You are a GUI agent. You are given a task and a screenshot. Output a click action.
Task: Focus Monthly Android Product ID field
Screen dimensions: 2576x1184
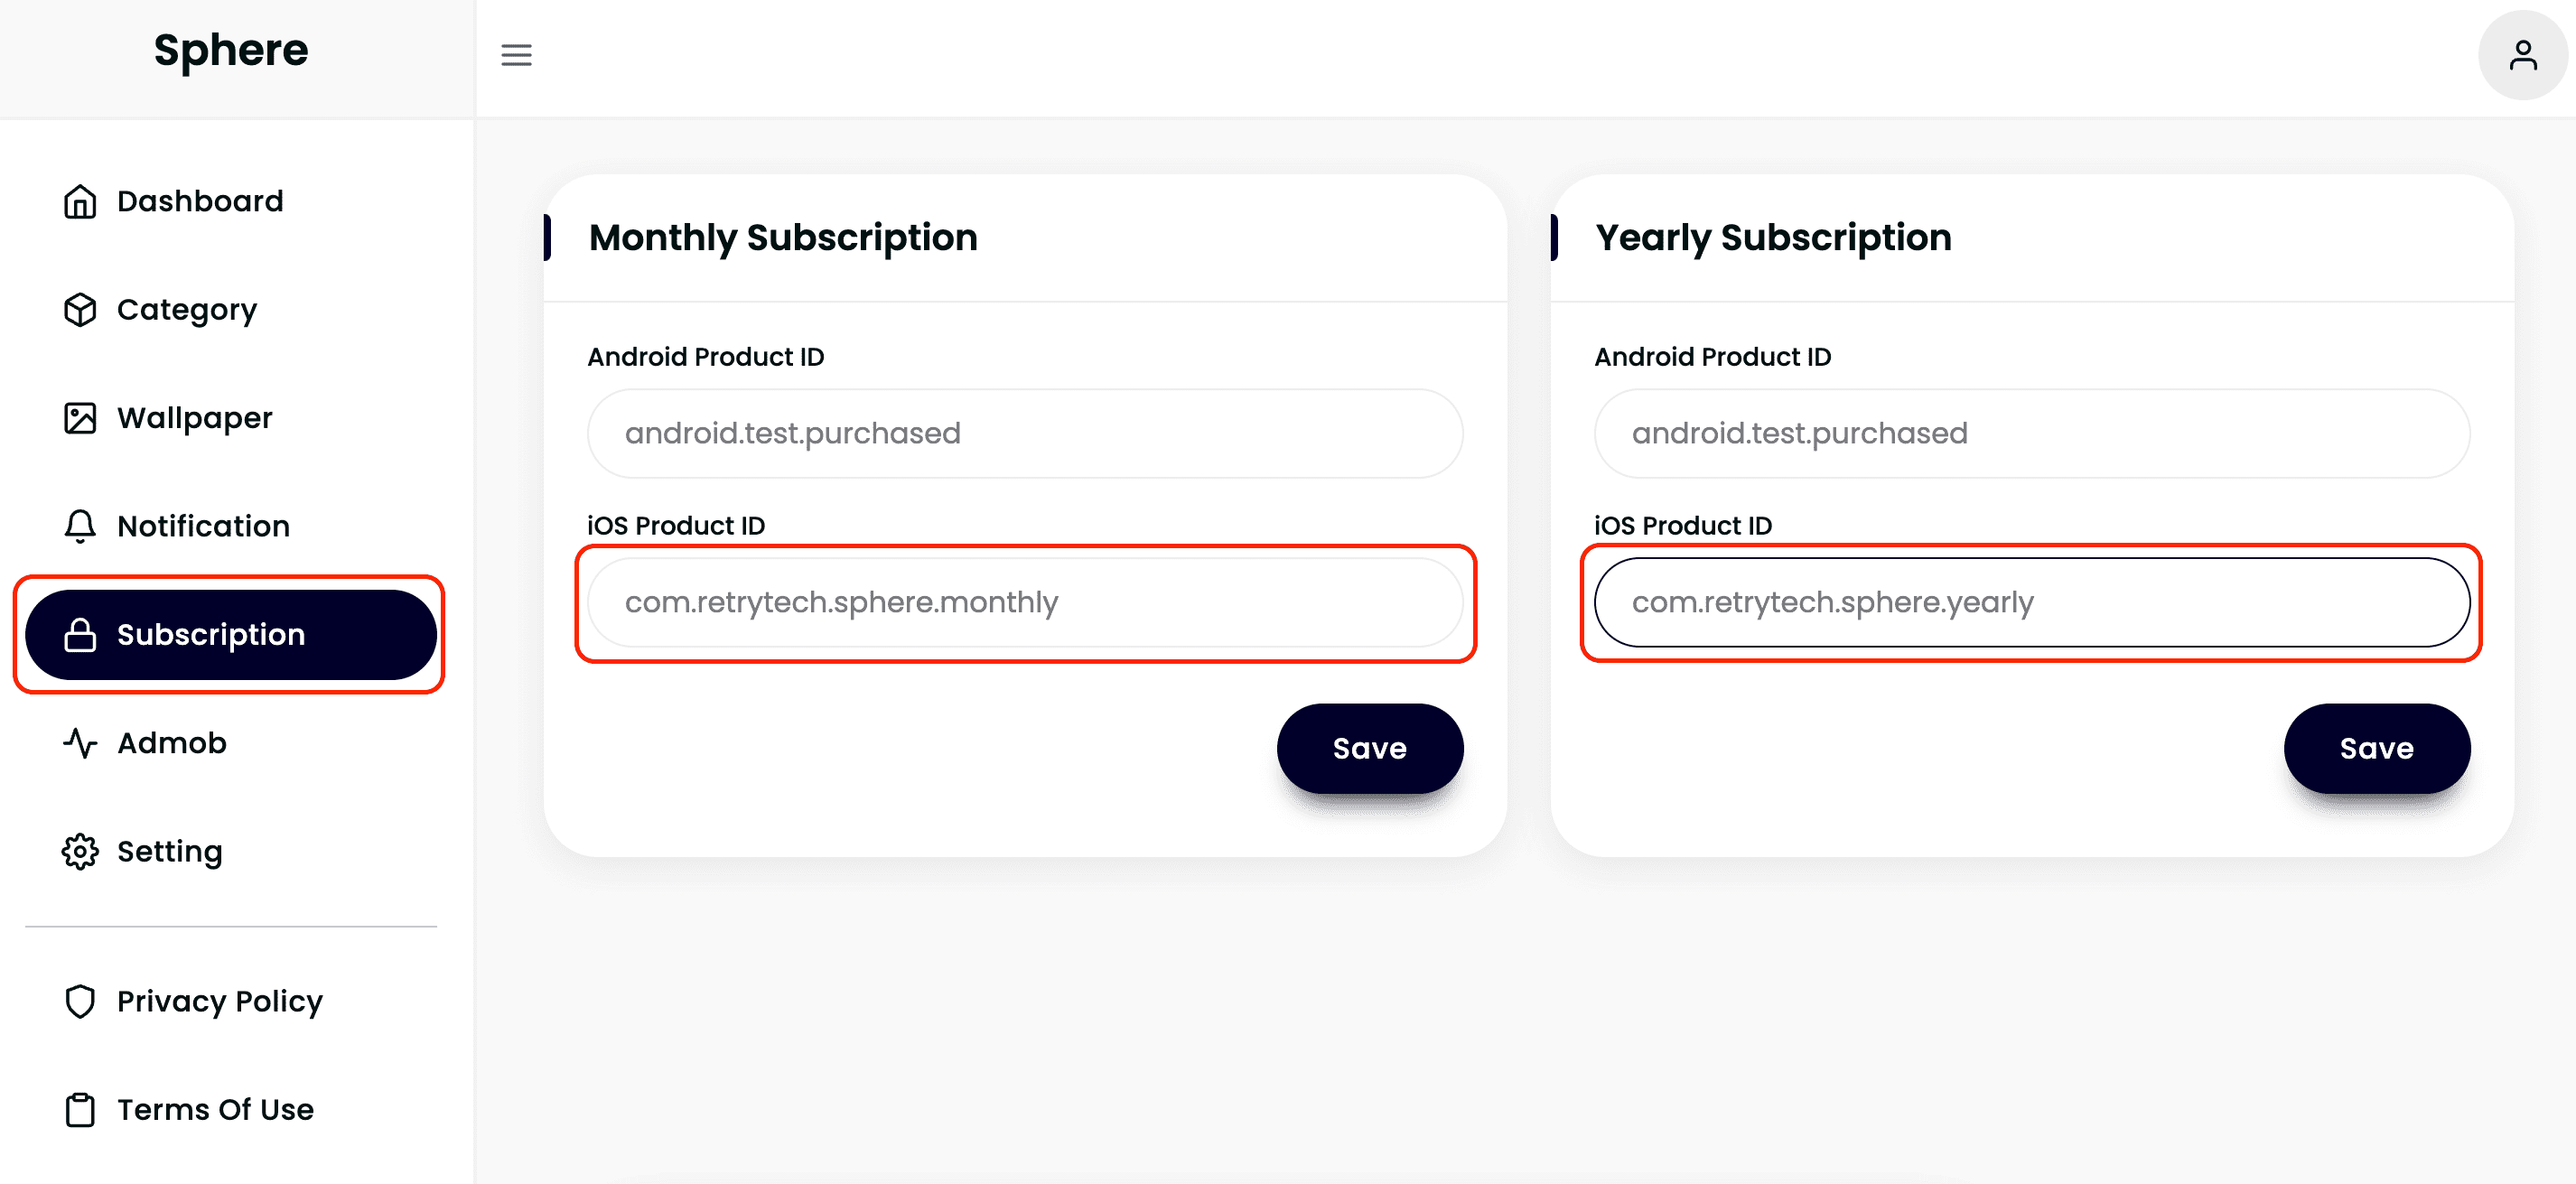tap(1025, 433)
